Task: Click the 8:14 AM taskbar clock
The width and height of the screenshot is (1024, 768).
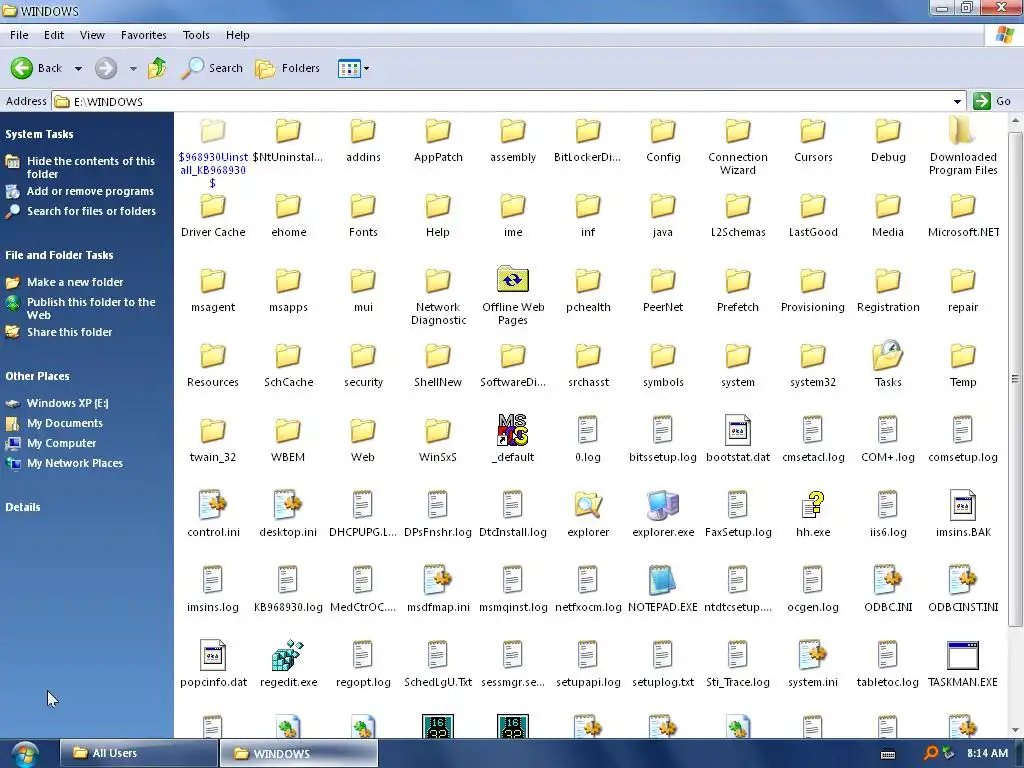Action: tap(987, 753)
